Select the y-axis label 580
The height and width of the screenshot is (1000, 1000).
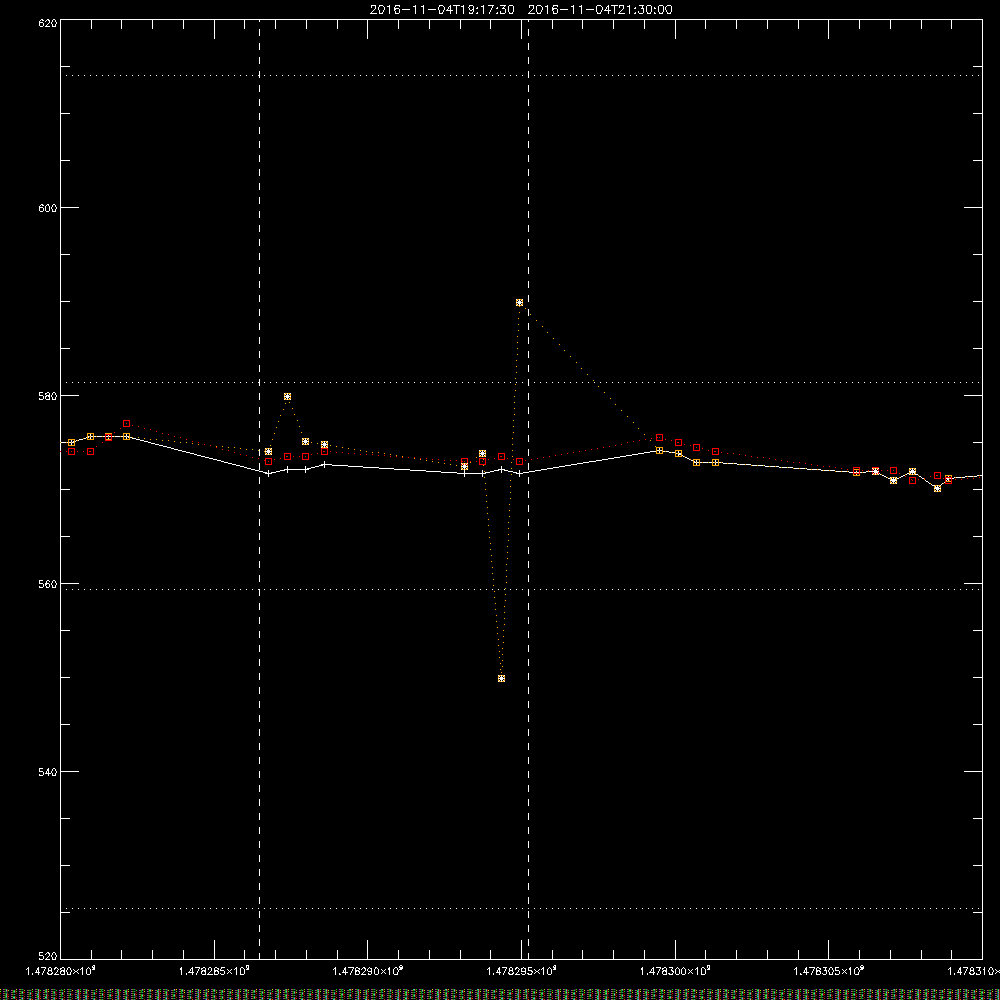[48, 396]
